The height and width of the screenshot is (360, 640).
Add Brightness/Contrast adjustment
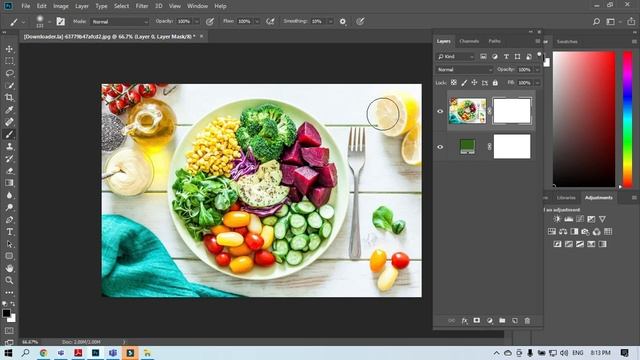(x=557, y=219)
